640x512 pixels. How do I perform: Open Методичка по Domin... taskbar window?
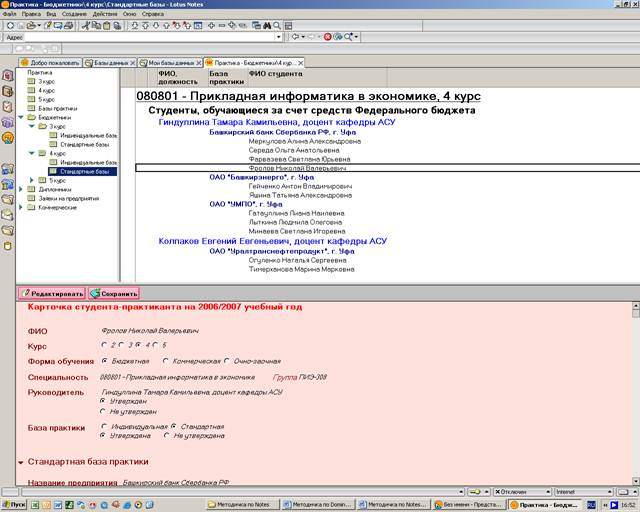pyautogui.click(x=318, y=505)
